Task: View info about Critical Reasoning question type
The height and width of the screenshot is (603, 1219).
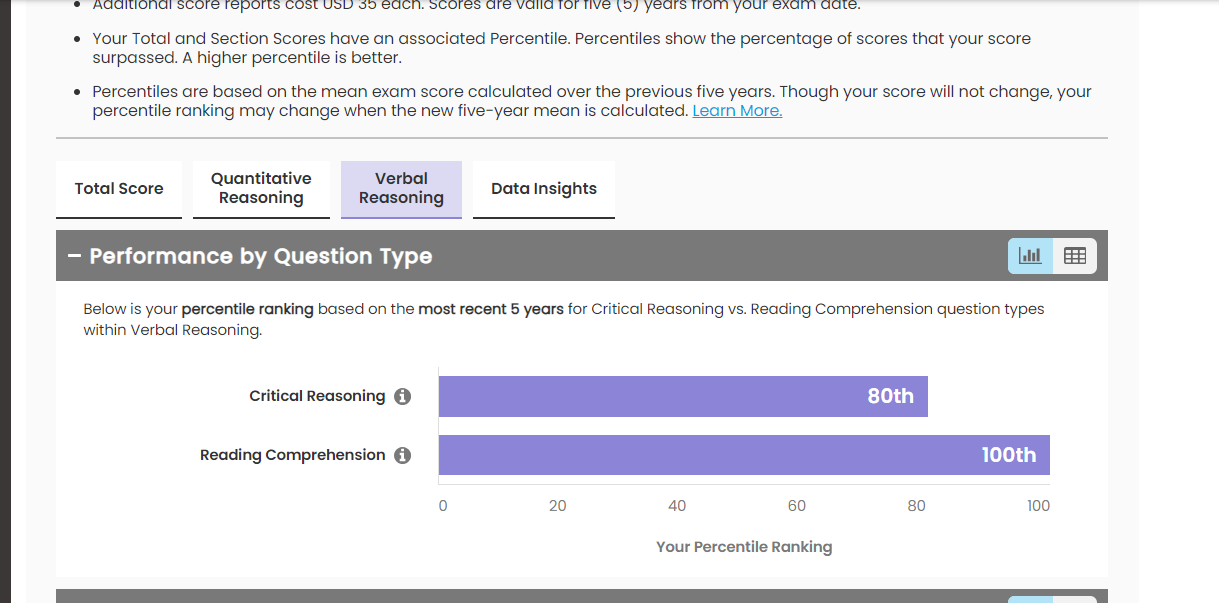Action: 402,396
